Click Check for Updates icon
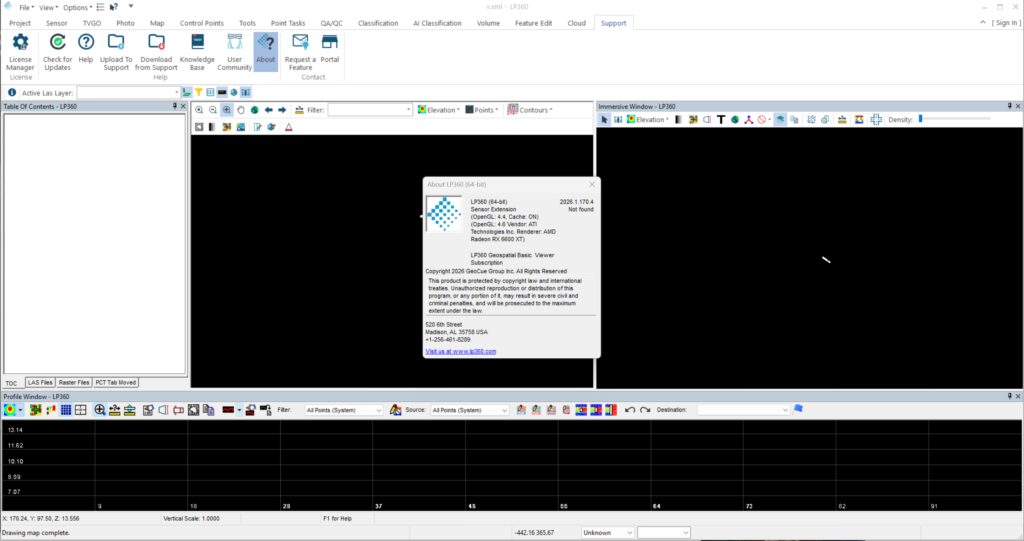 click(x=57, y=42)
